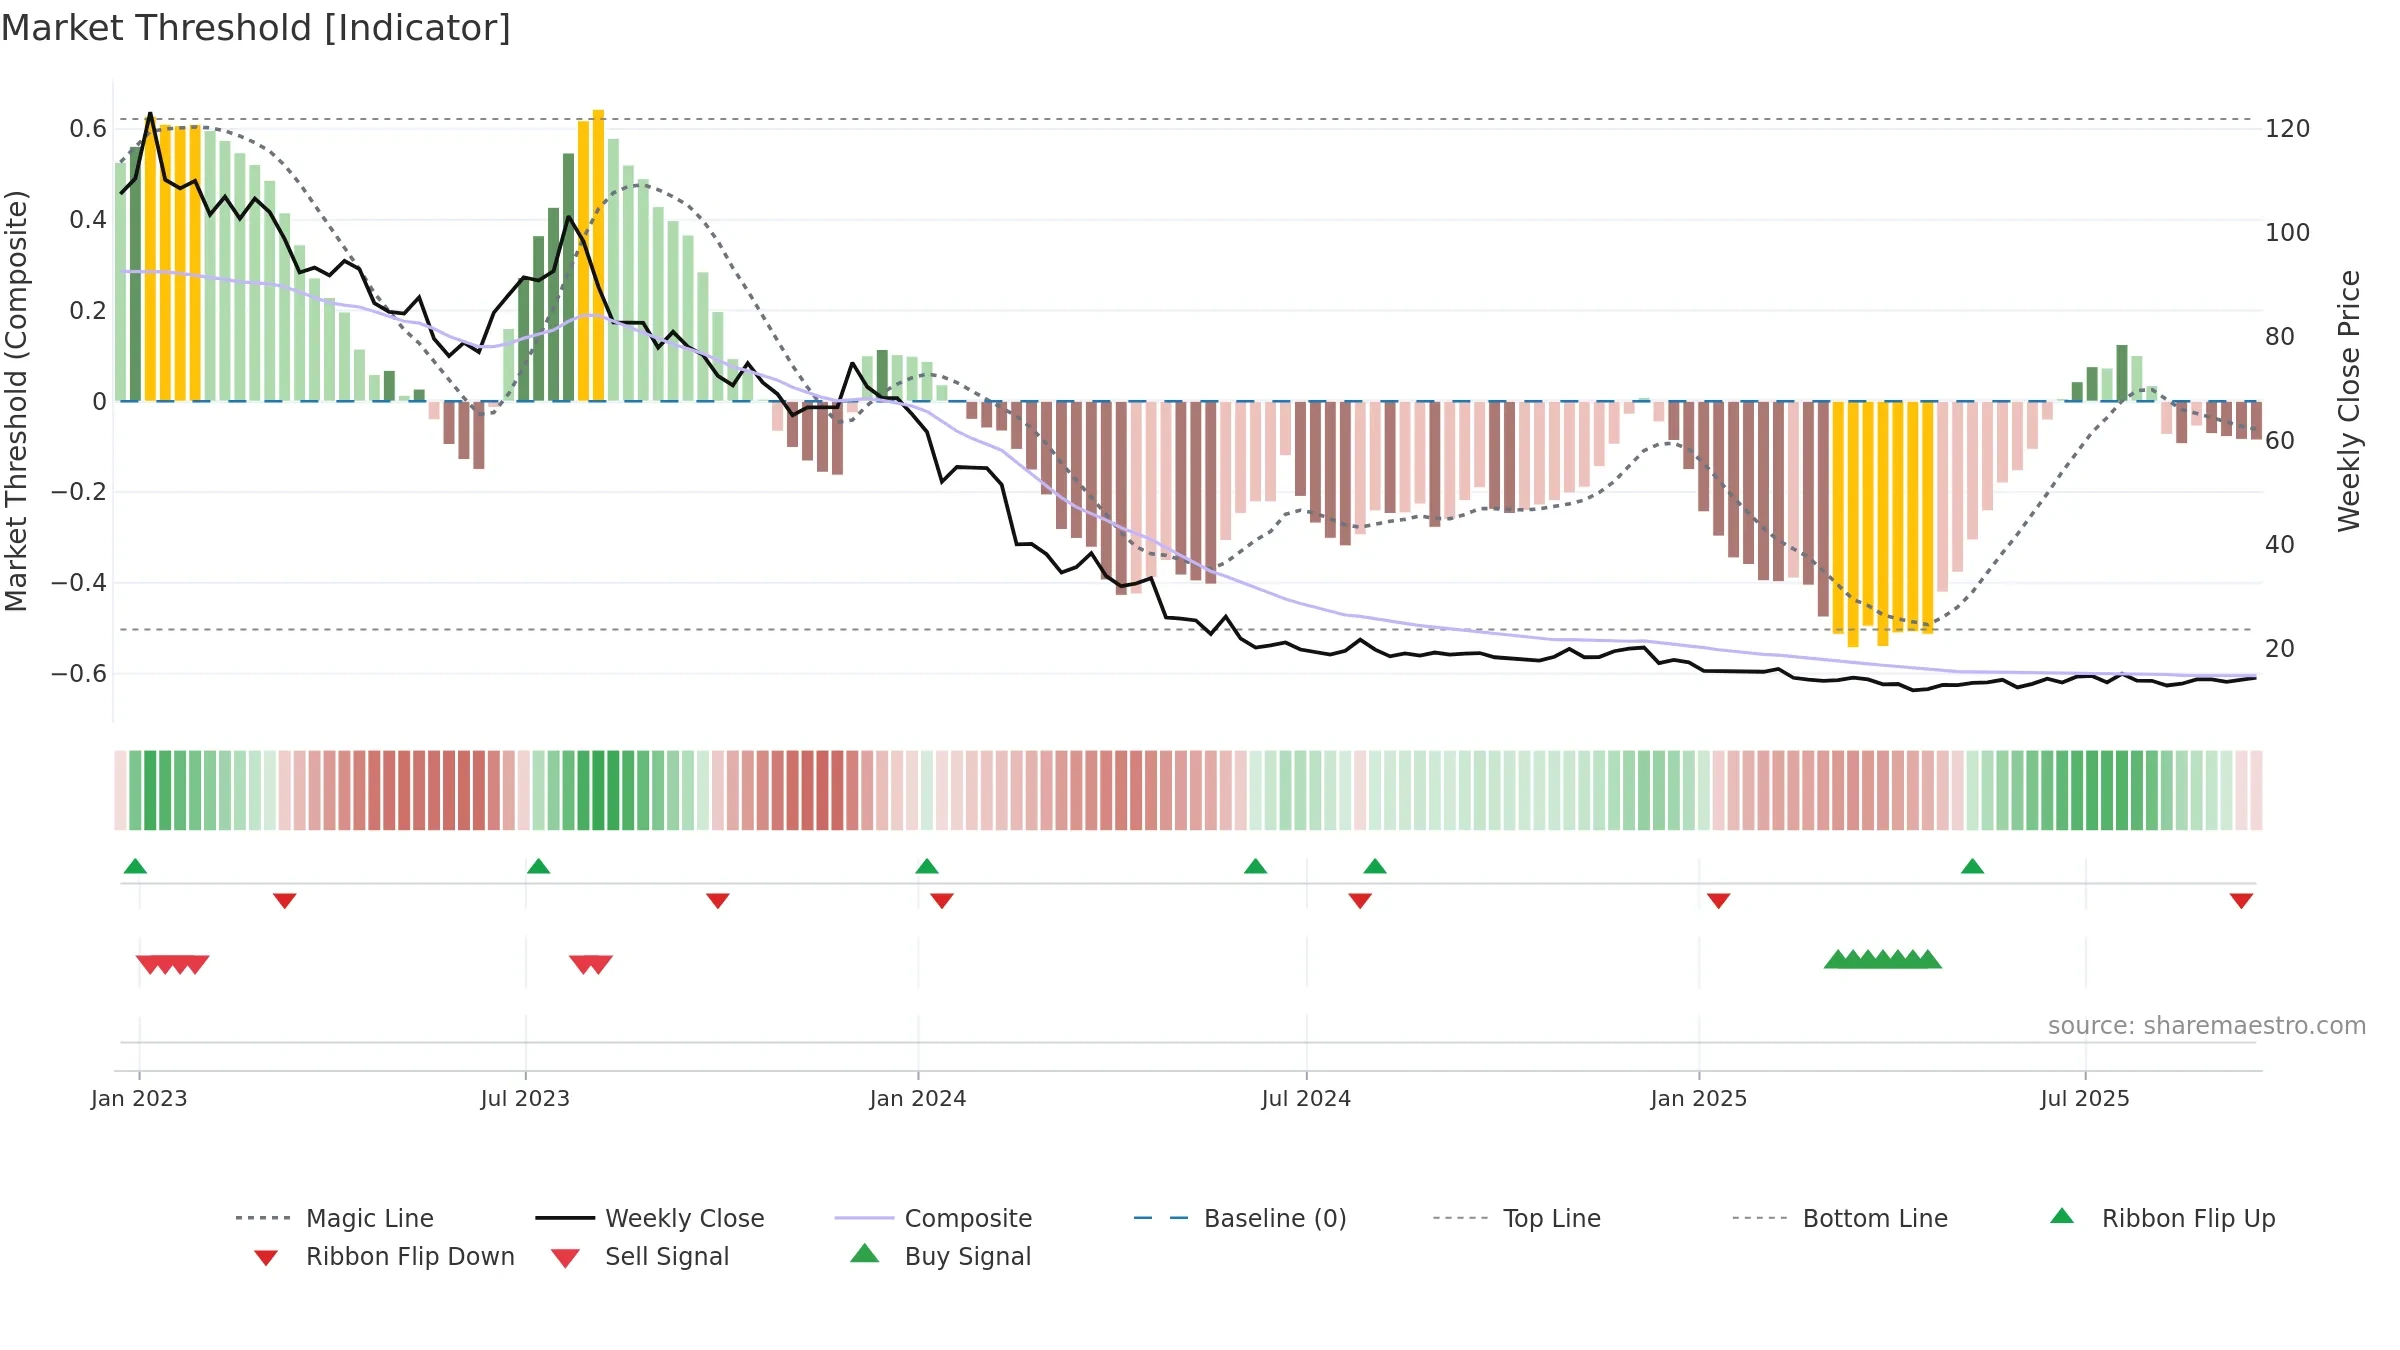This screenshot has height=1350, width=2400.
Task: Click the 0.4 tick on the left axis
Action: click(88, 220)
